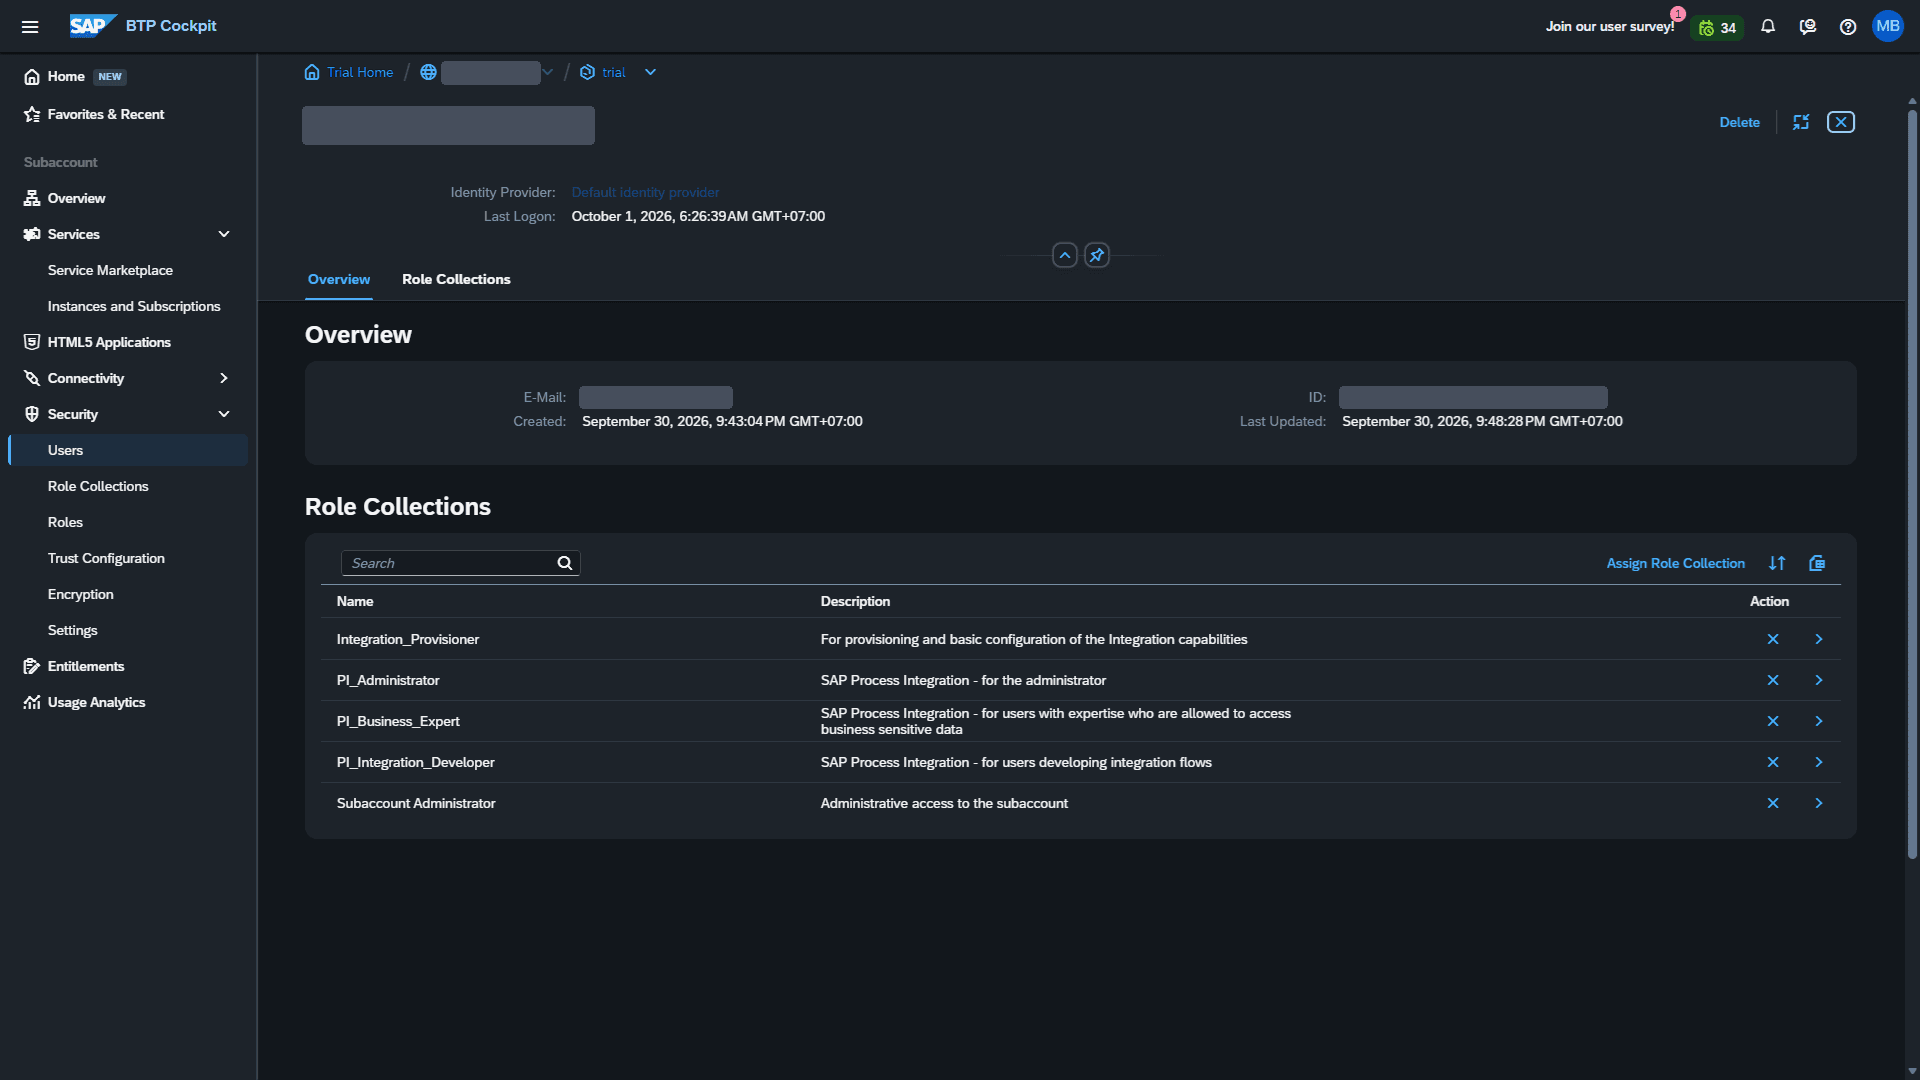The width and height of the screenshot is (1920, 1080).
Task: Open details of Subaccount Administrator via arrow
Action: (x=1819, y=803)
